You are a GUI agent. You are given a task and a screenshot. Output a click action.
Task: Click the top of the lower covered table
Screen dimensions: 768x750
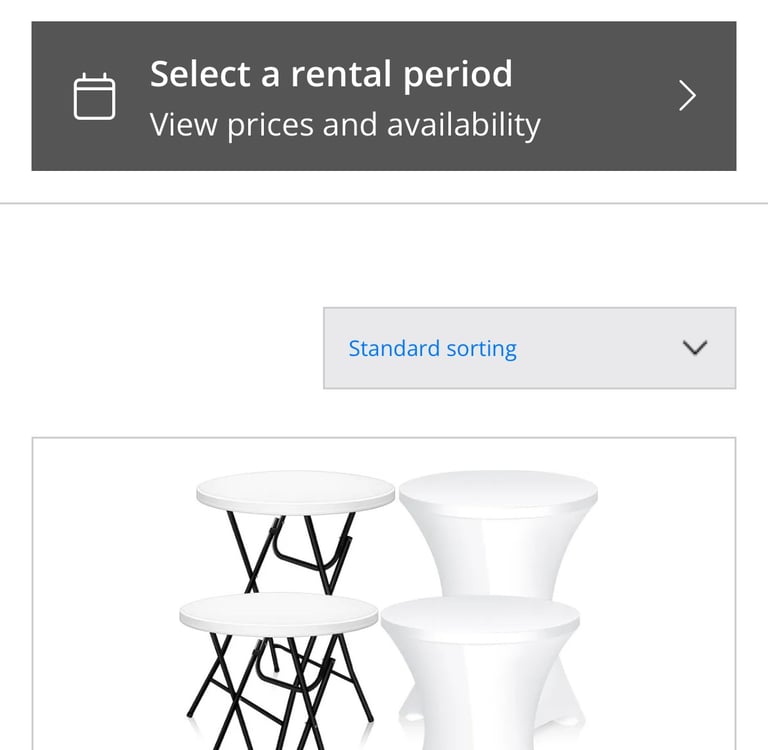(x=480, y=617)
